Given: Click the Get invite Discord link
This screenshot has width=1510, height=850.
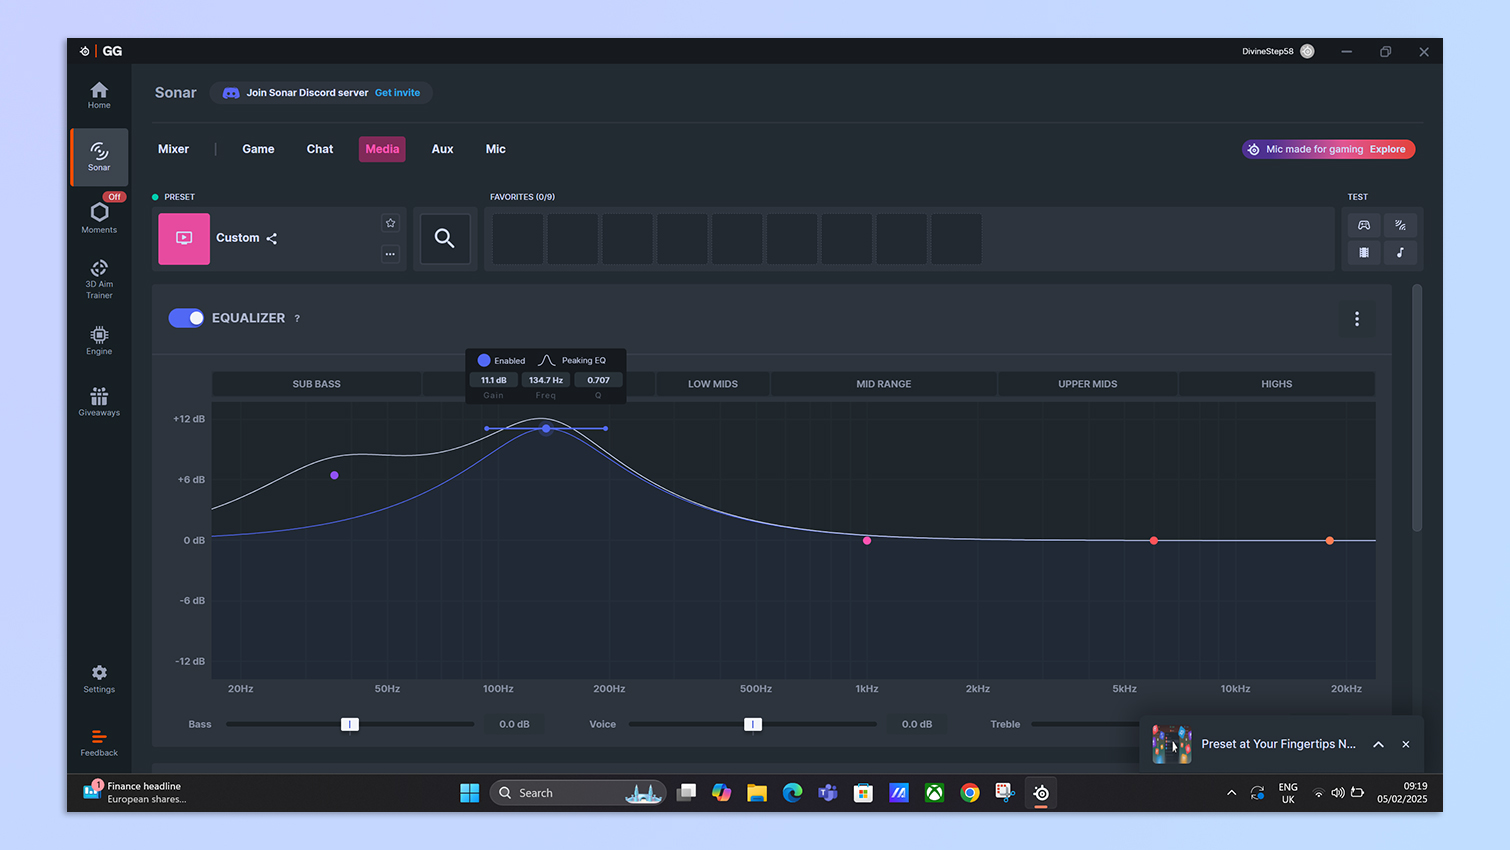Looking at the screenshot, I should [397, 93].
